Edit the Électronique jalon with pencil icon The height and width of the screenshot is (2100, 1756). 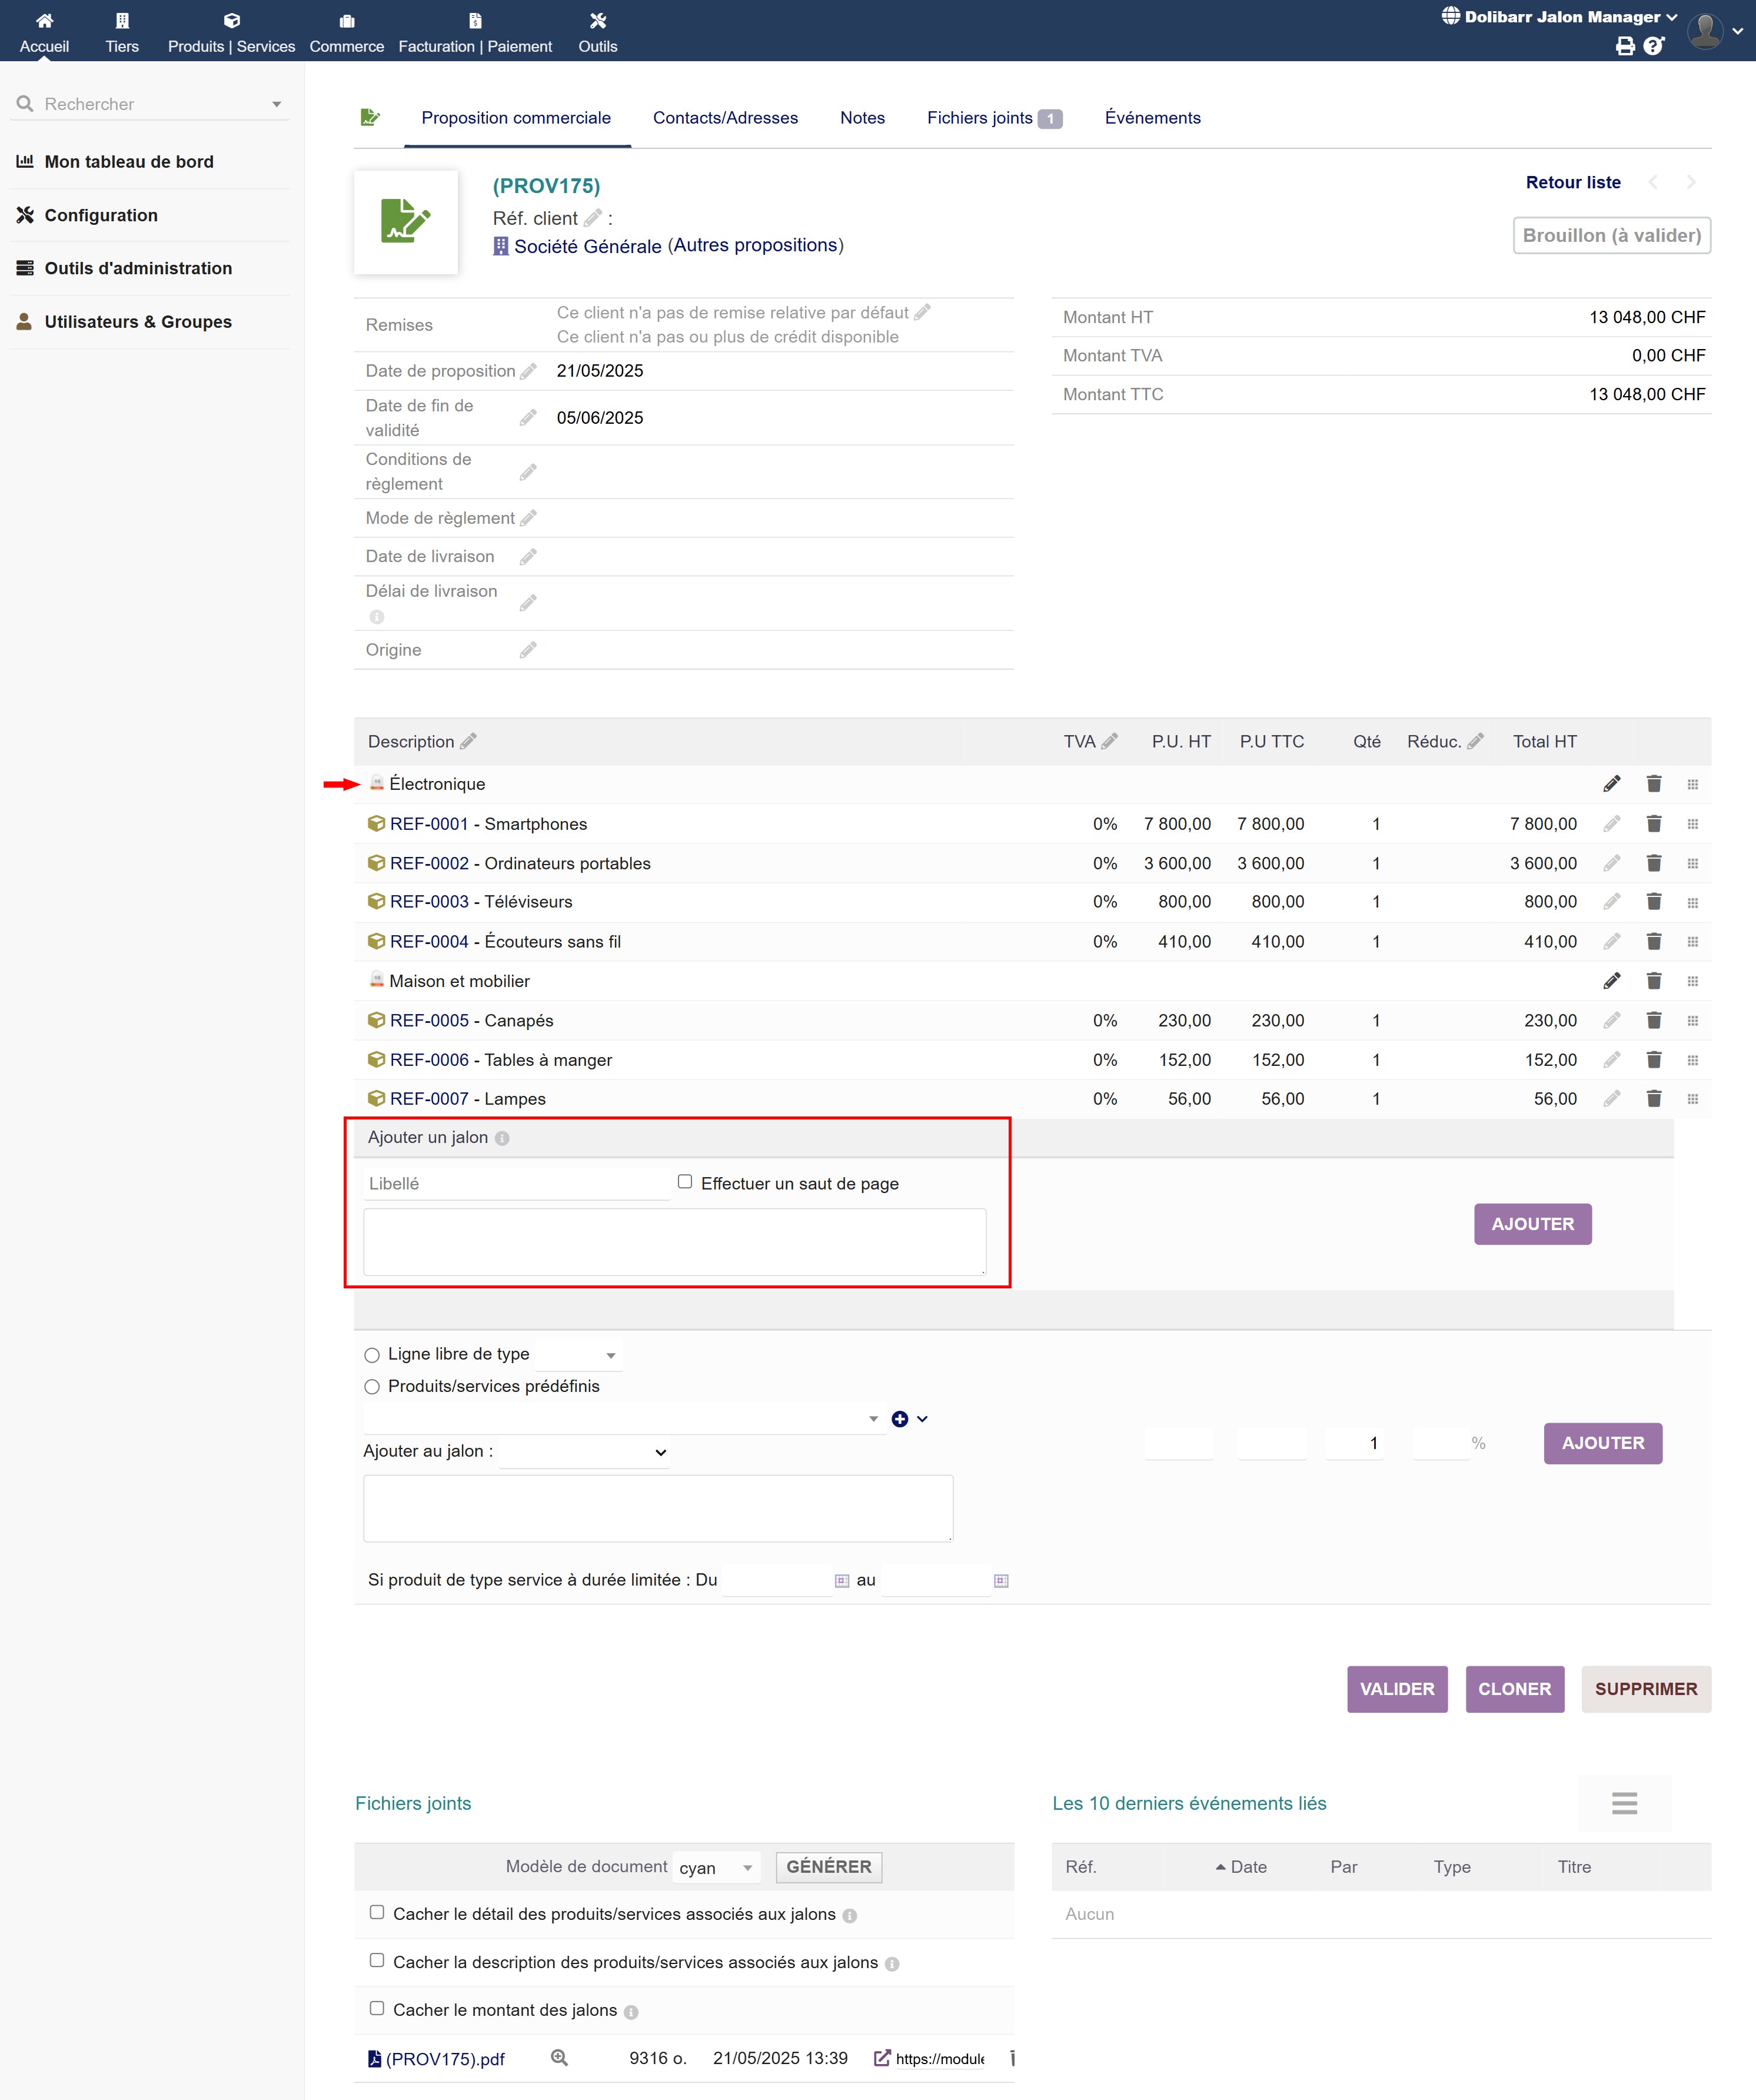coord(1611,784)
